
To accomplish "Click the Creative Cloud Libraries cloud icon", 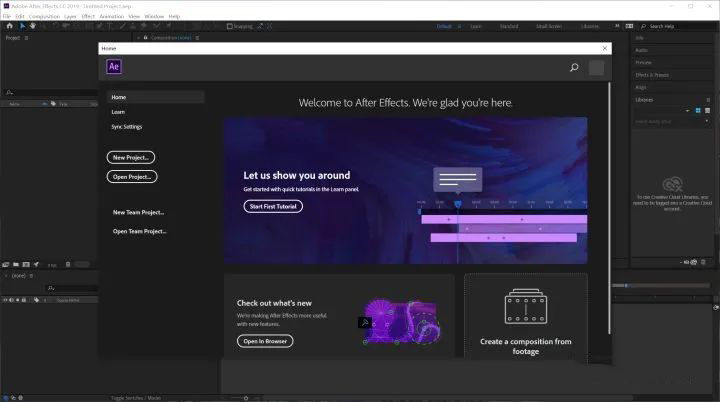I will pos(672,184).
